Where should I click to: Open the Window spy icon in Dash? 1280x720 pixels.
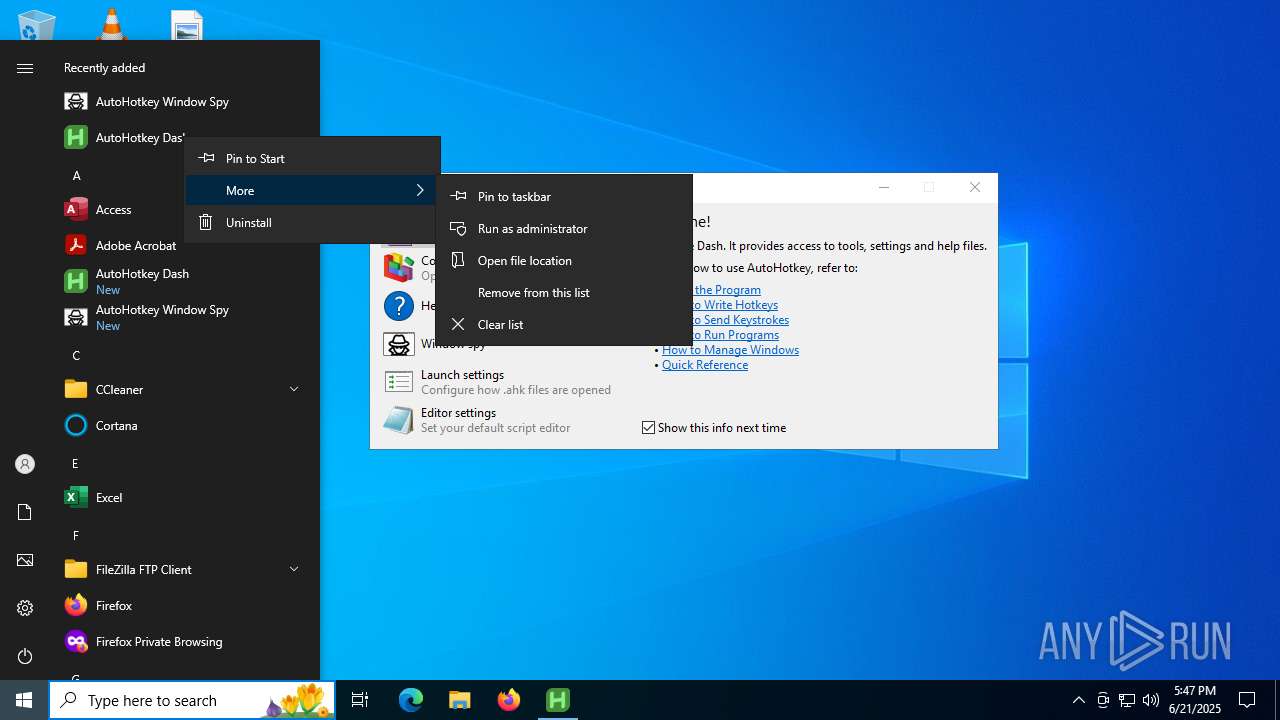[x=399, y=344]
